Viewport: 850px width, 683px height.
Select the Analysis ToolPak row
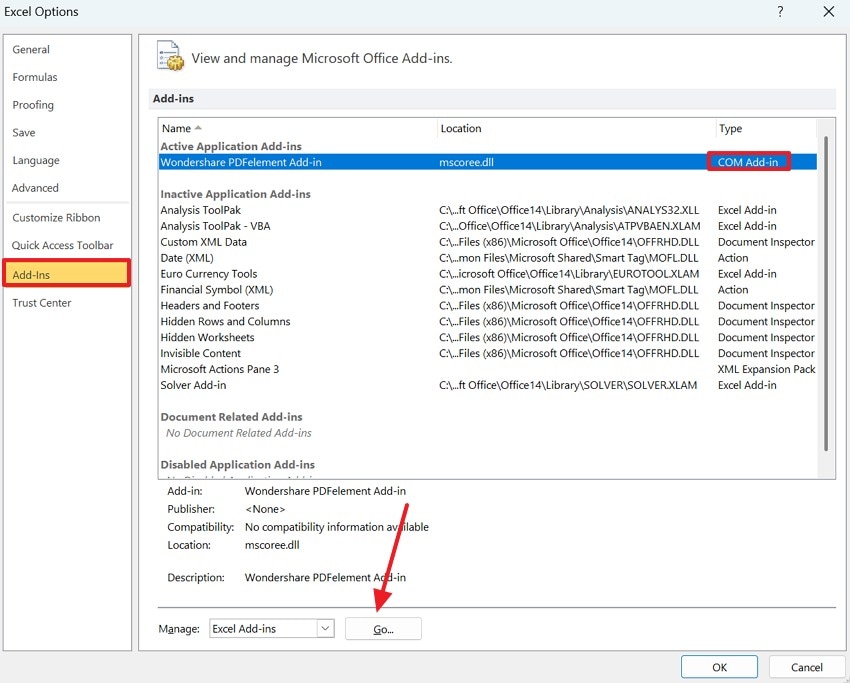coord(487,210)
